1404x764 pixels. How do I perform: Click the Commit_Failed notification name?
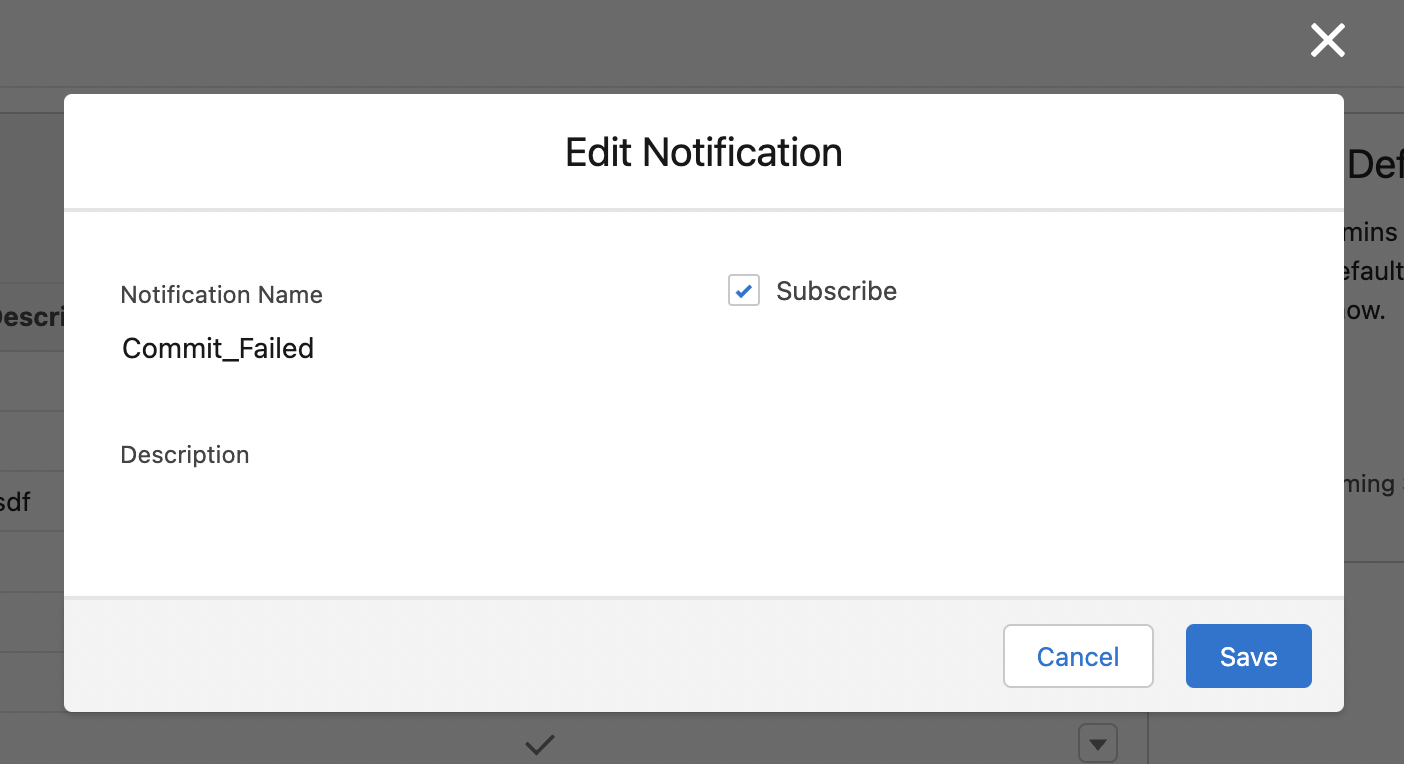[218, 348]
